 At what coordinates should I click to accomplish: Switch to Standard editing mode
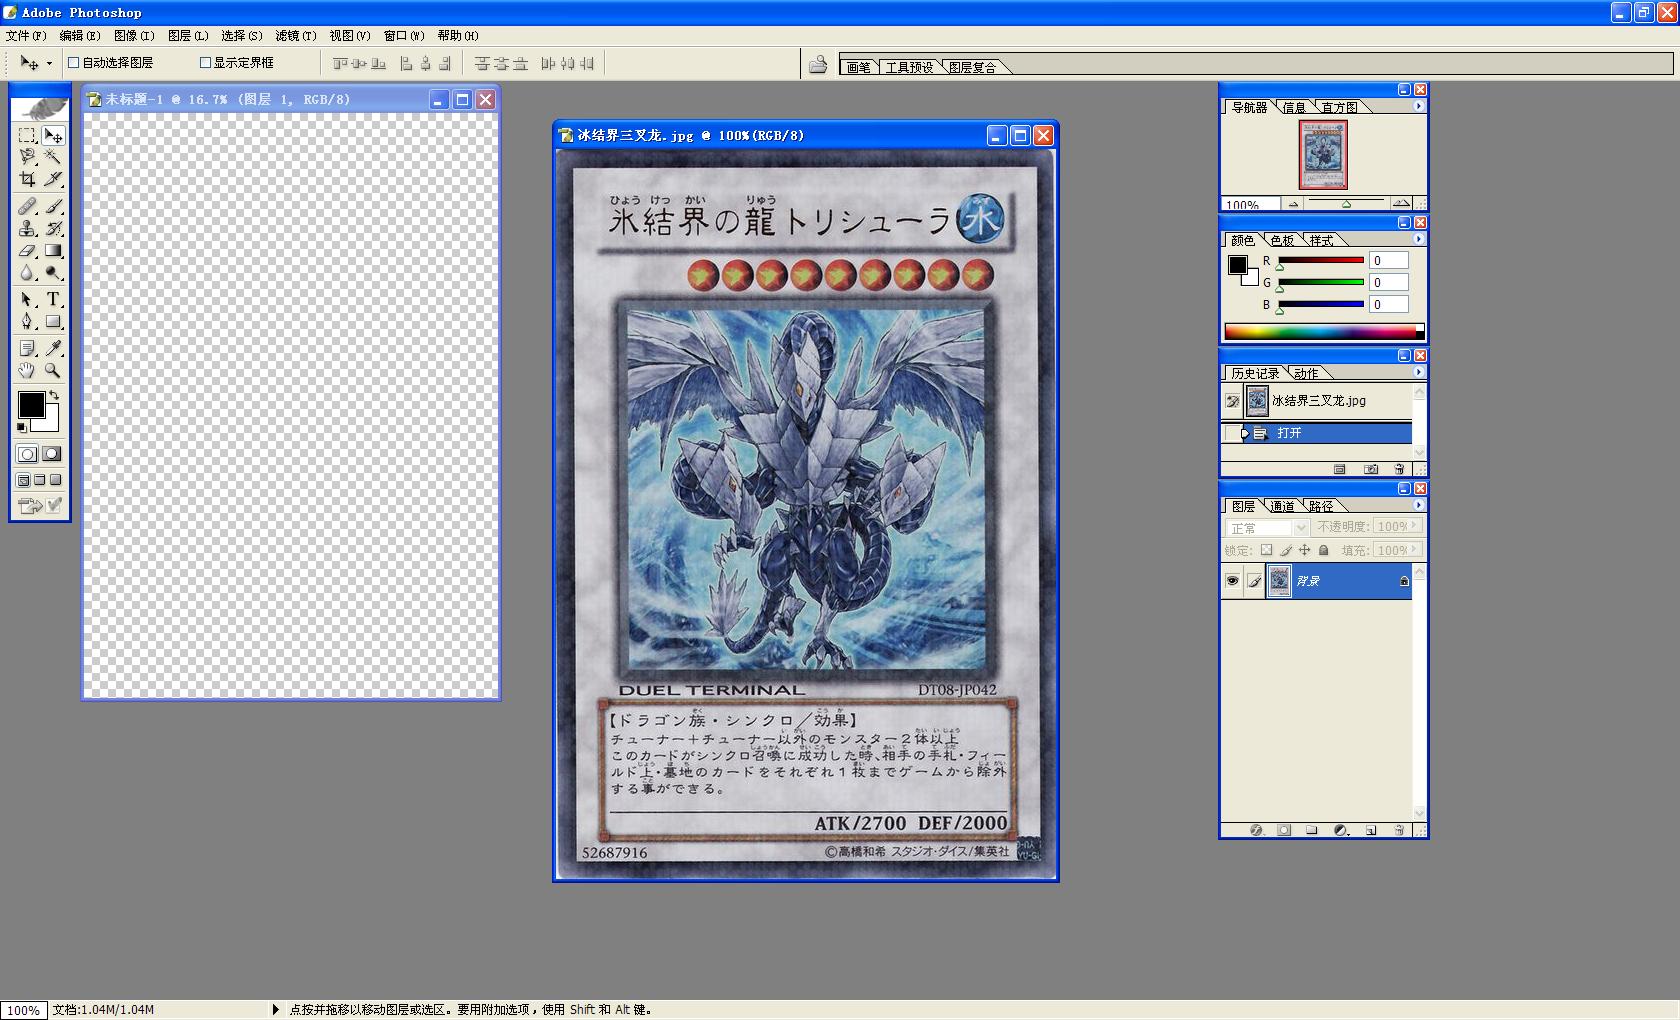tap(27, 454)
